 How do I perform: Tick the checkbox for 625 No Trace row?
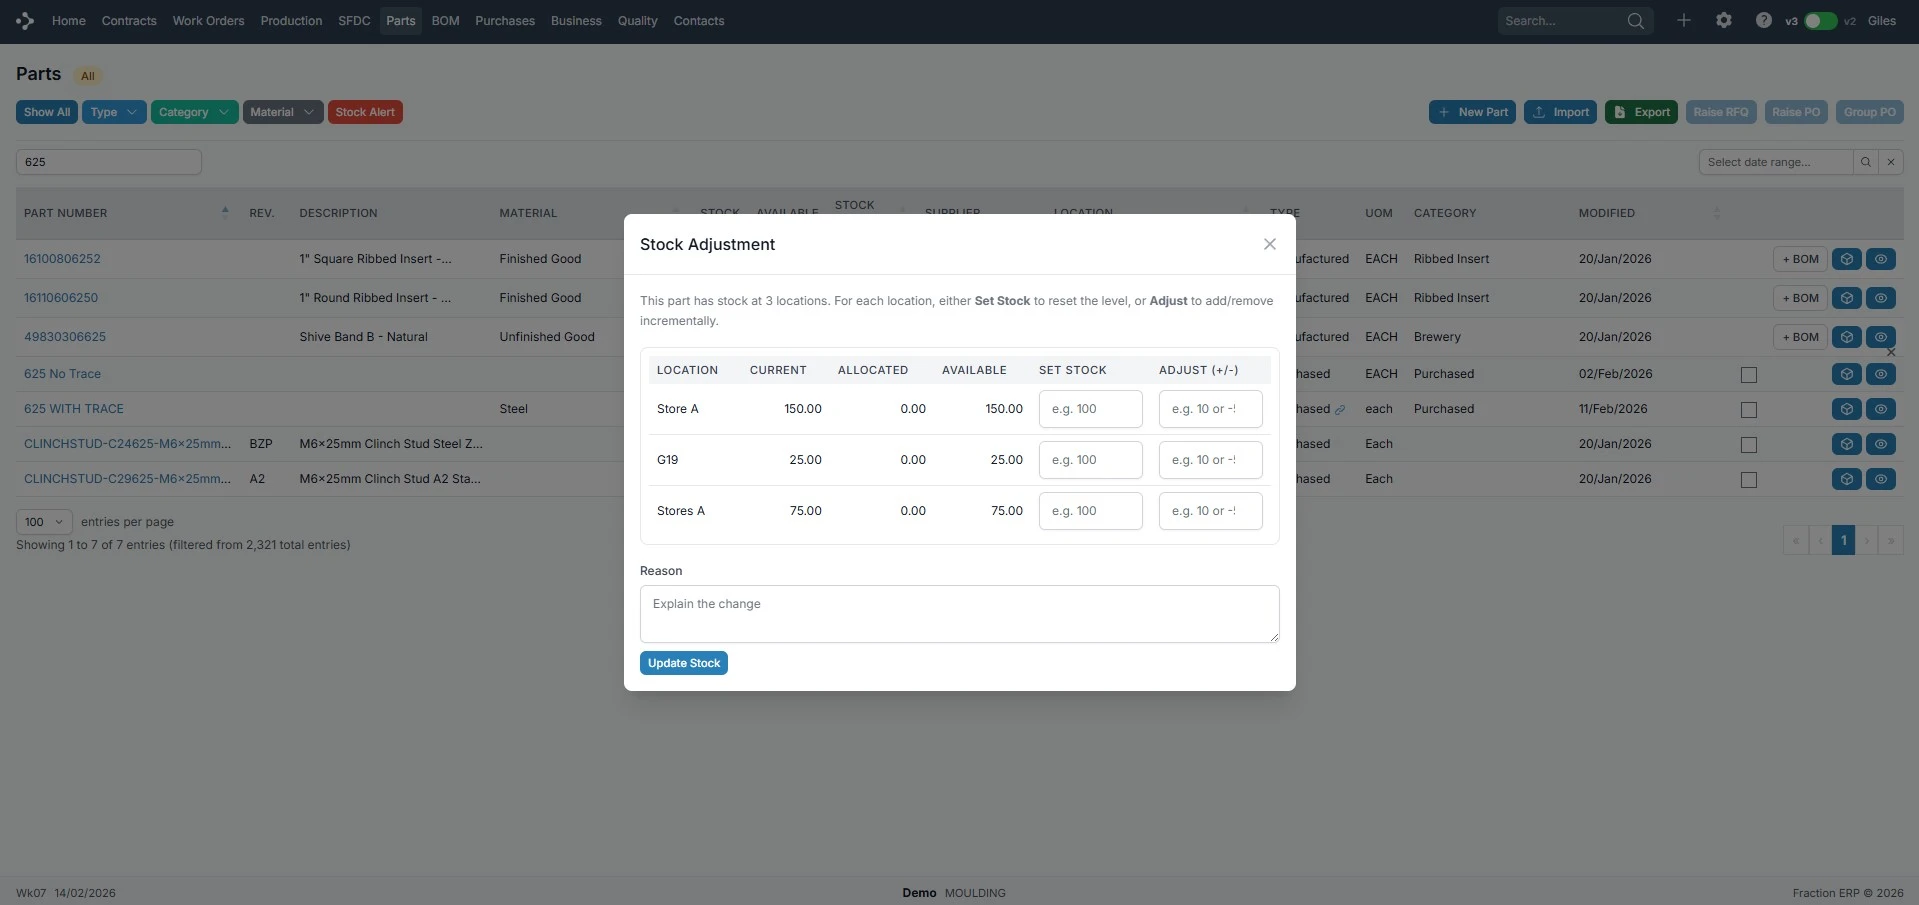pyautogui.click(x=1749, y=375)
